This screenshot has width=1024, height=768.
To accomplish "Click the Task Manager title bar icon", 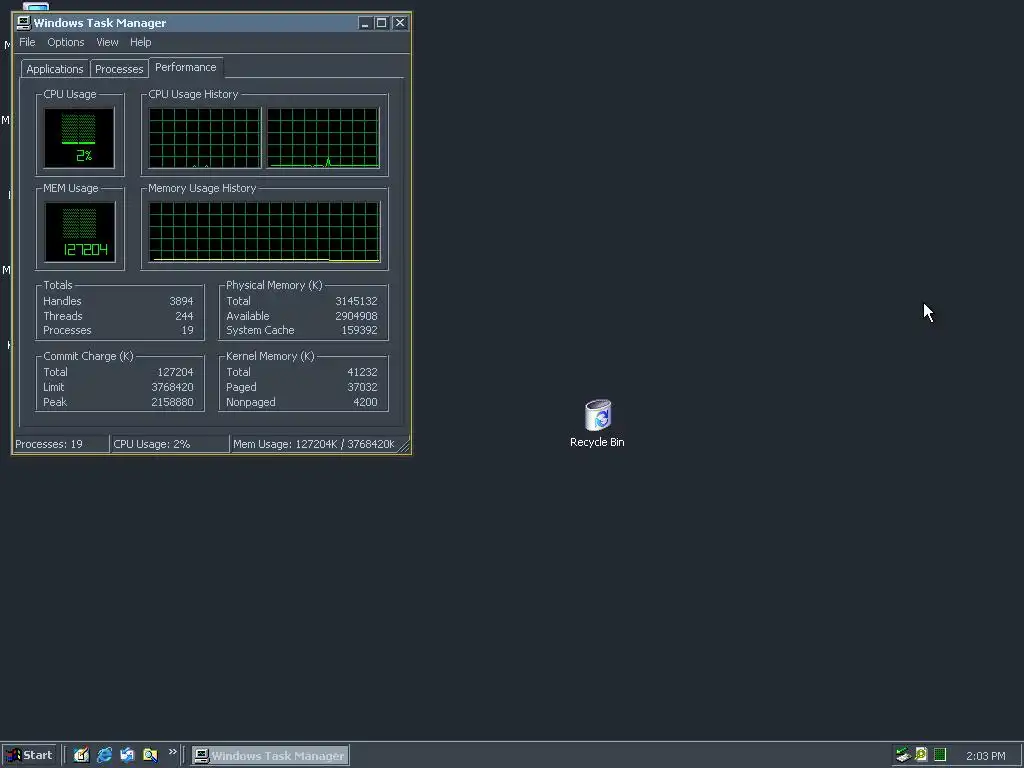I will coord(24,23).
